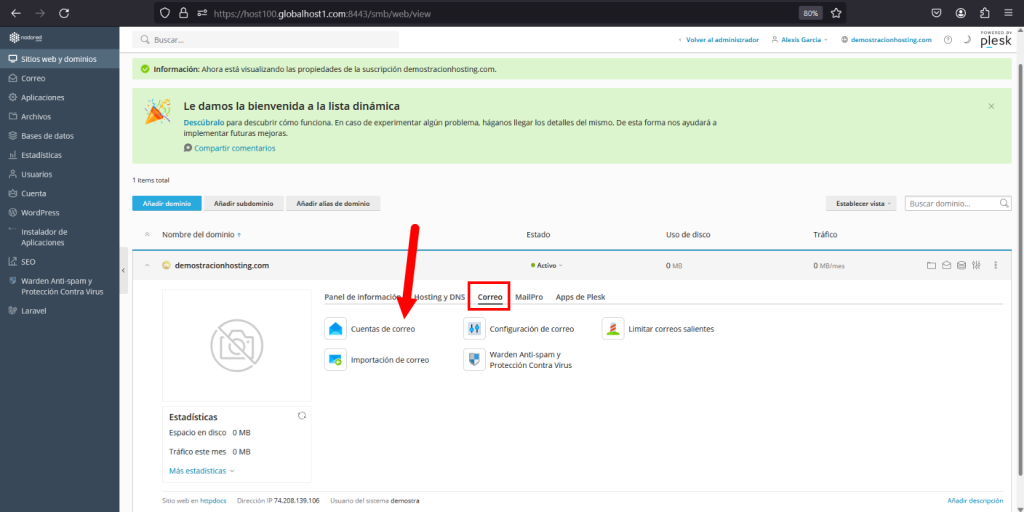Open databases icon in domain row
Image resolution: width=1024 pixels, height=512 pixels.
click(961, 265)
